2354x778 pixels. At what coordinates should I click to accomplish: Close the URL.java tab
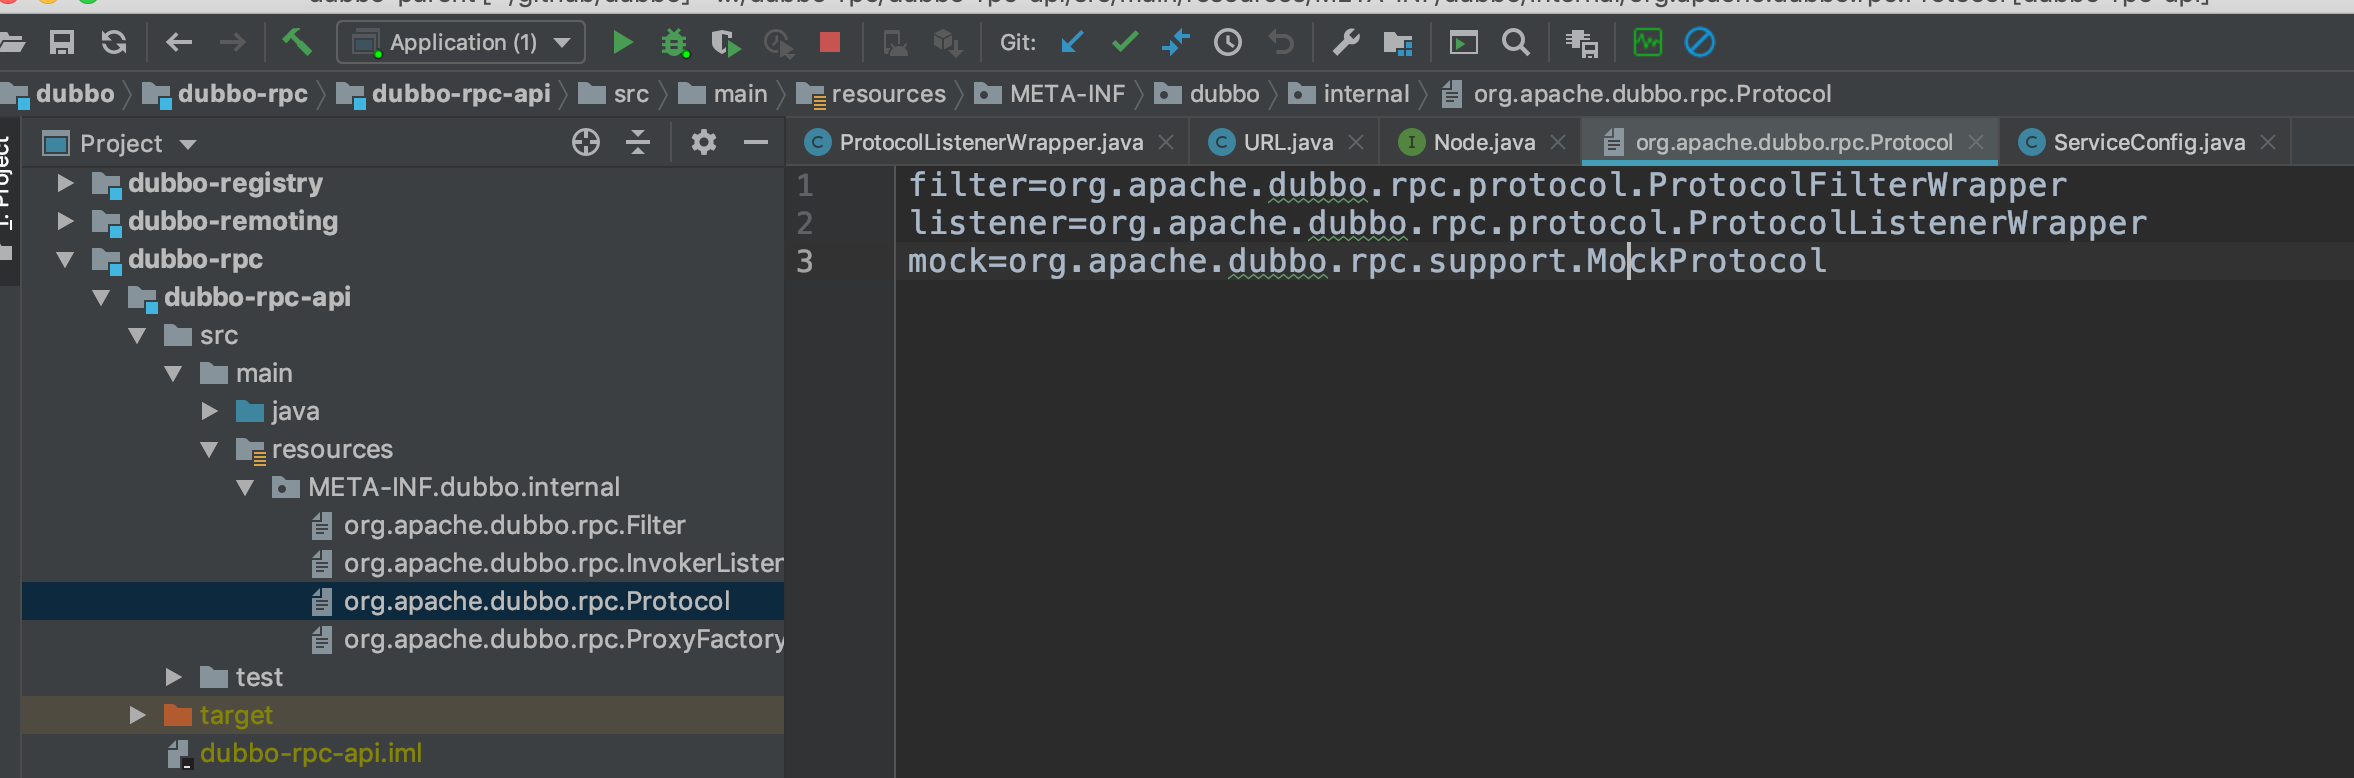pyautogui.click(x=1356, y=142)
